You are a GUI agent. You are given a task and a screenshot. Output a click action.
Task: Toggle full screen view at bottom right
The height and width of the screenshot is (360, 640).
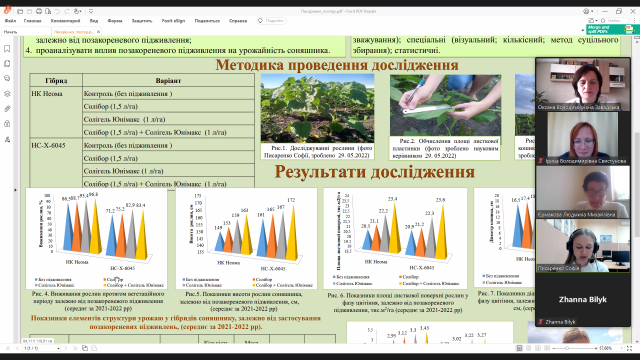click(629, 348)
